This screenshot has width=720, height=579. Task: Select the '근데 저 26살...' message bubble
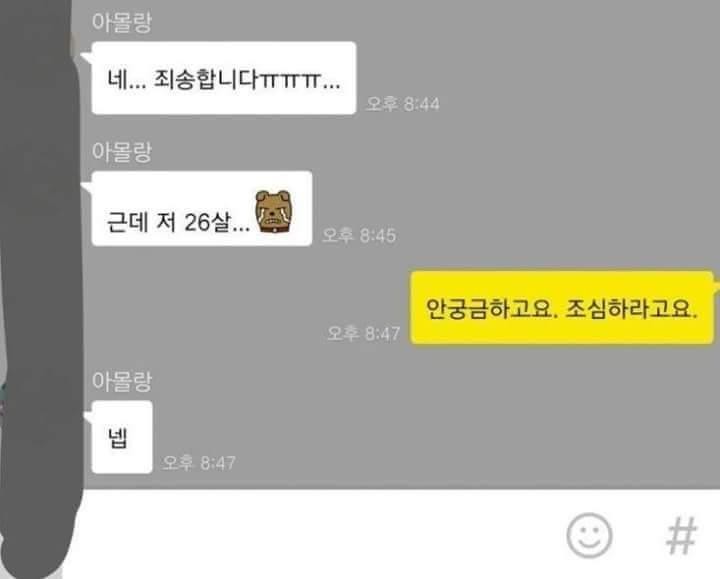(x=202, y=208)
